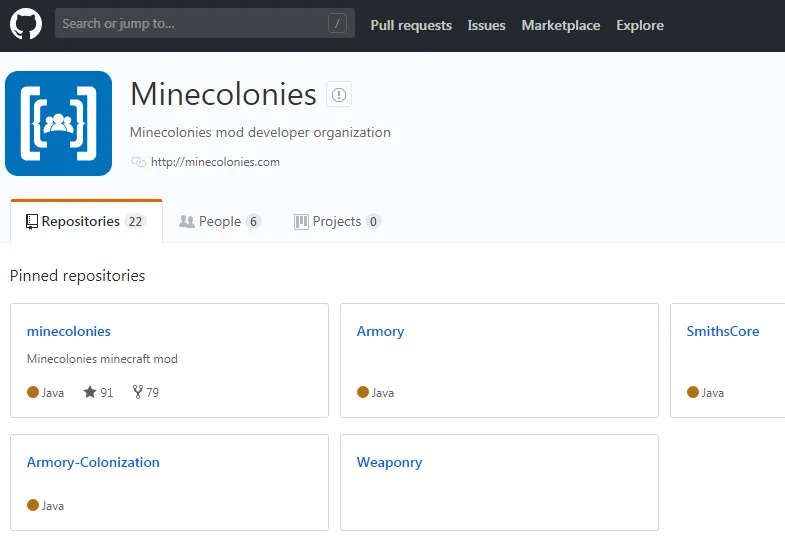
Task: Click the Java language dot on Armory card
Action: pos(363,392)
